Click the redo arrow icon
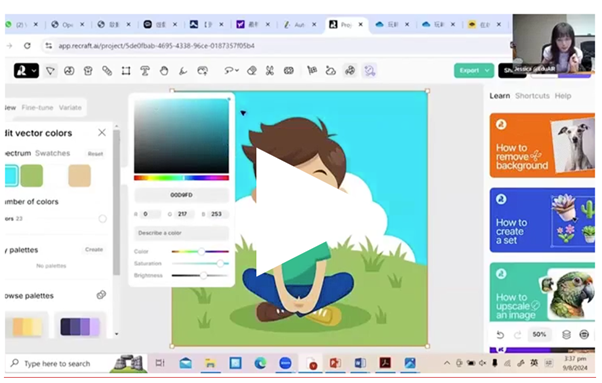 point(518,335)
